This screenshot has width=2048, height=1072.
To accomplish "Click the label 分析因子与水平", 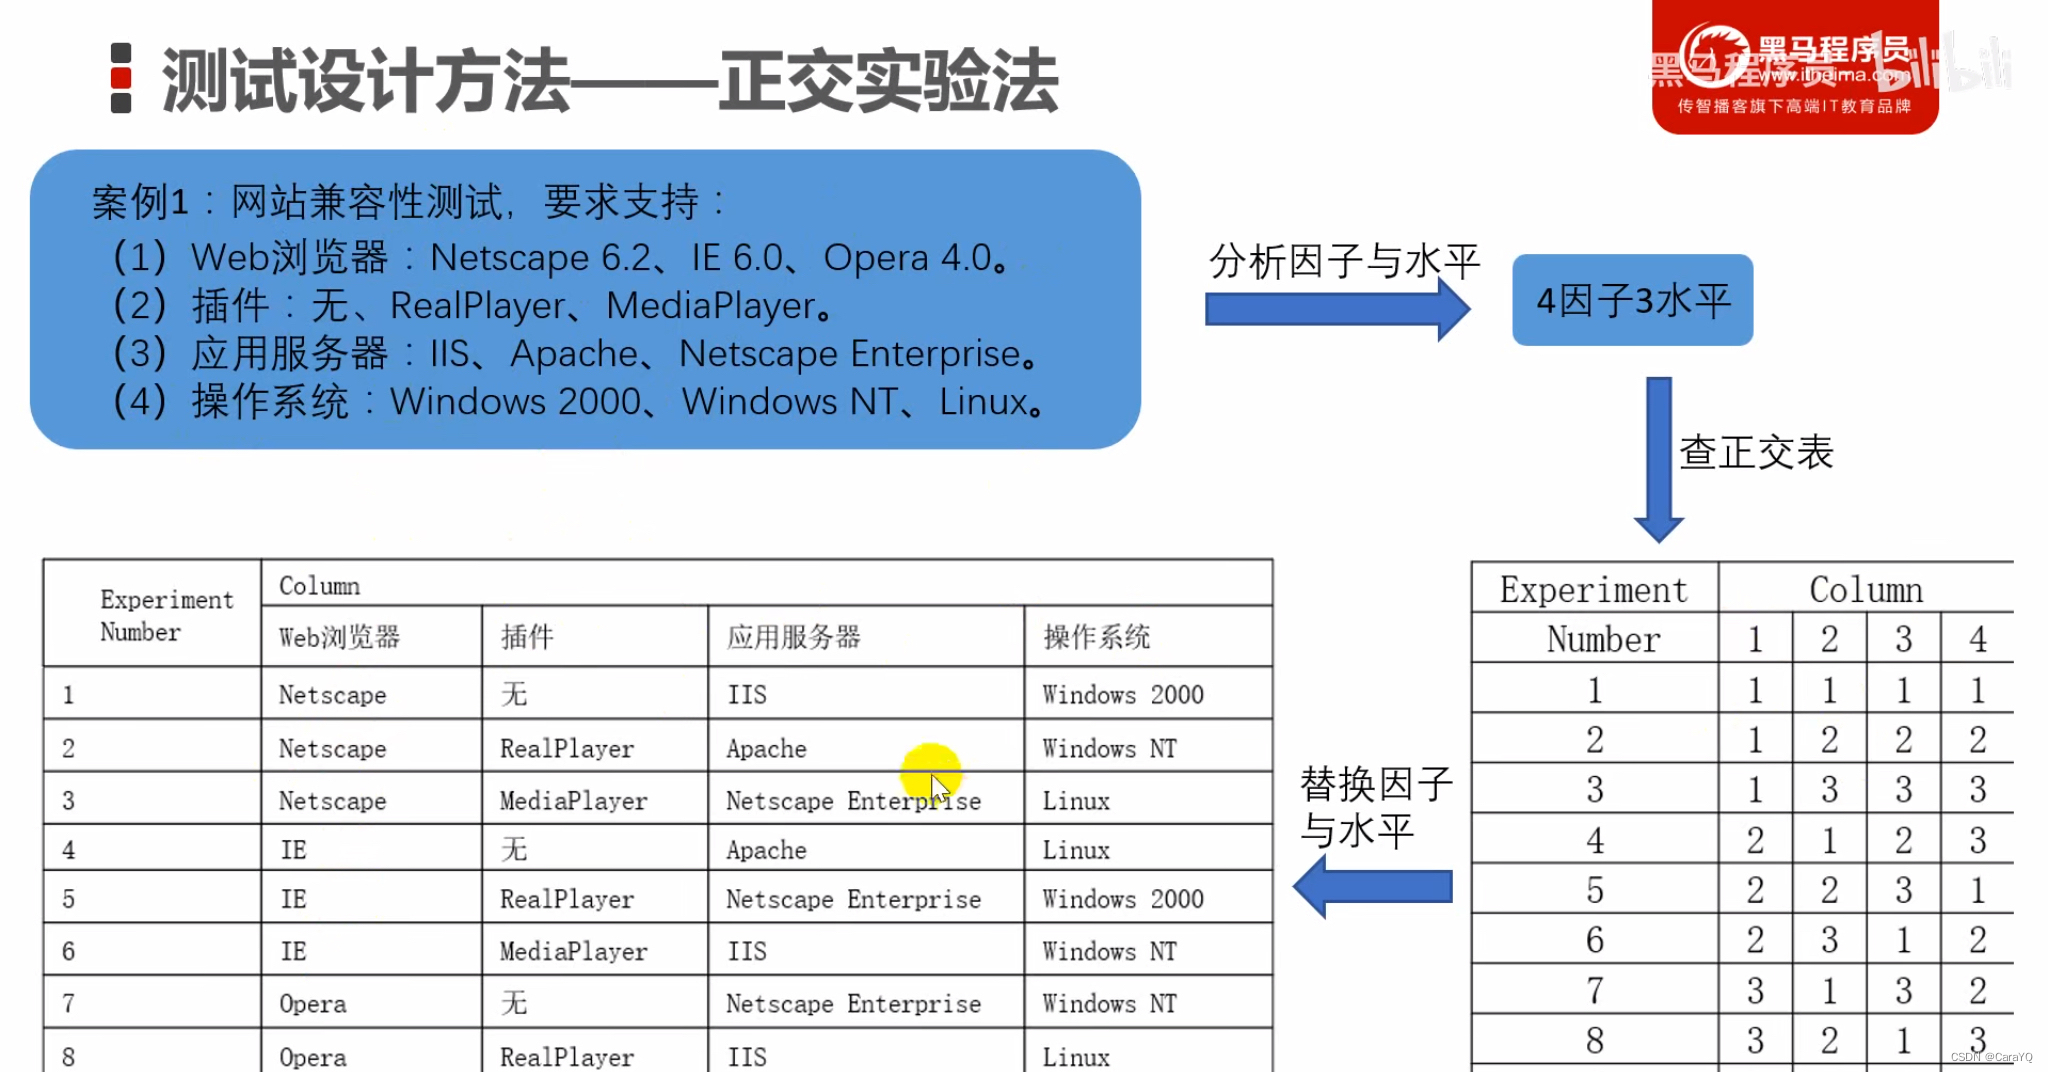I will pos(1343,262).
